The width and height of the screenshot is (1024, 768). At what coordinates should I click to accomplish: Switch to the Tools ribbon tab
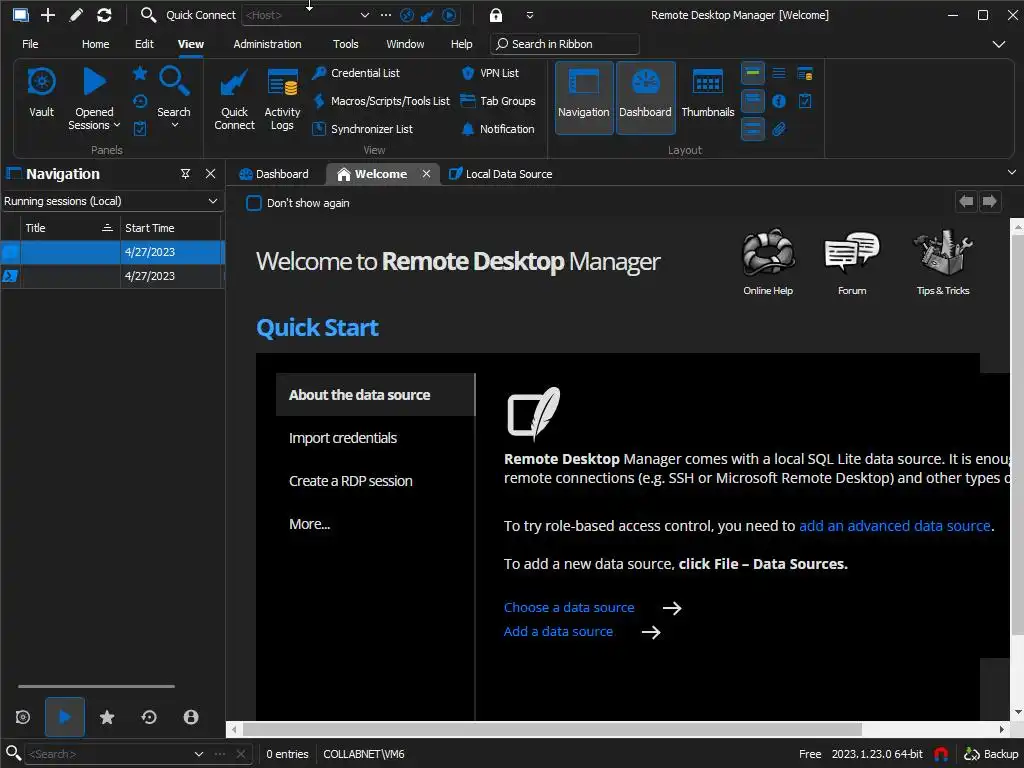(345, 44)
